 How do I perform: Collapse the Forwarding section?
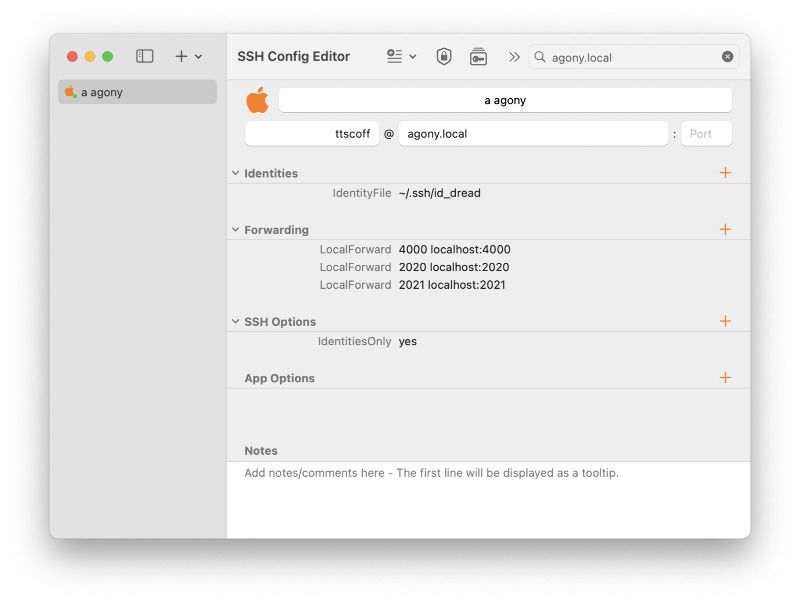(234, 229)
